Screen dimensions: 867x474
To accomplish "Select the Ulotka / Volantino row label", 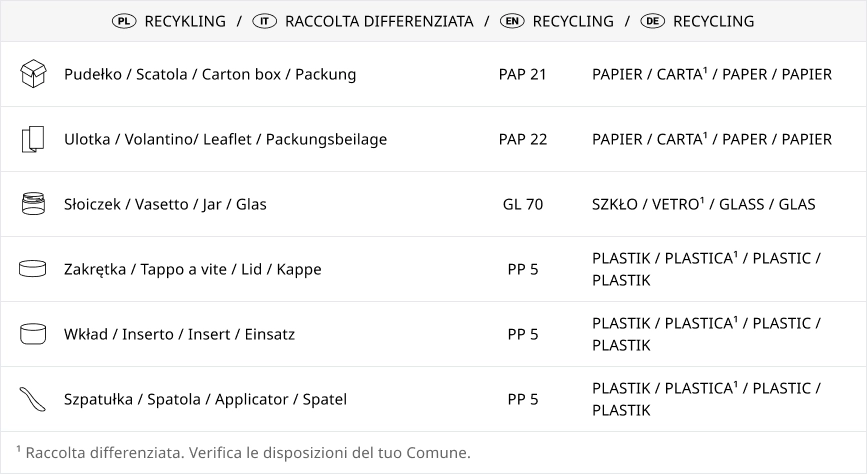I will [x=226, y=139].
